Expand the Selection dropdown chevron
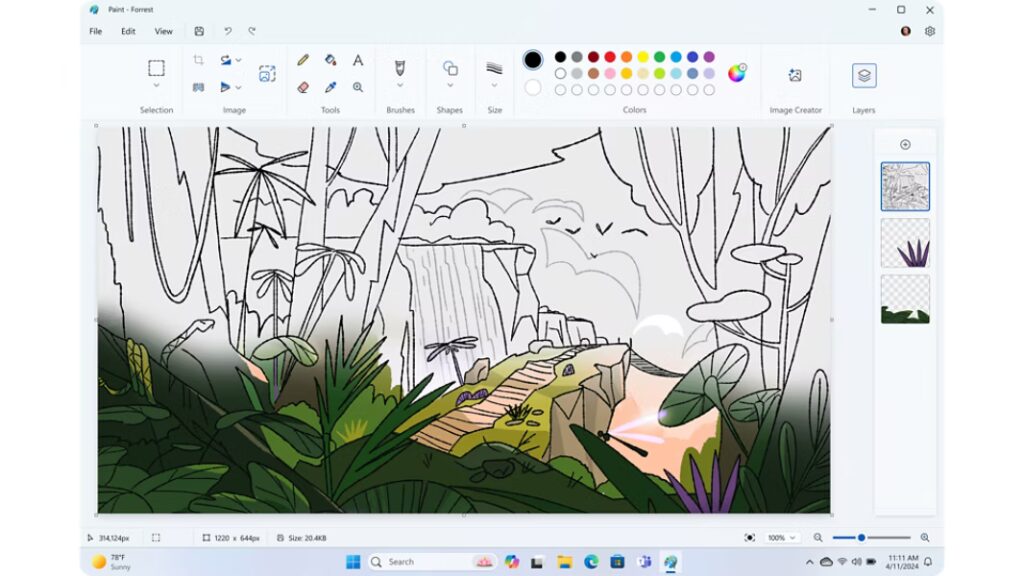 pos(156,86)
